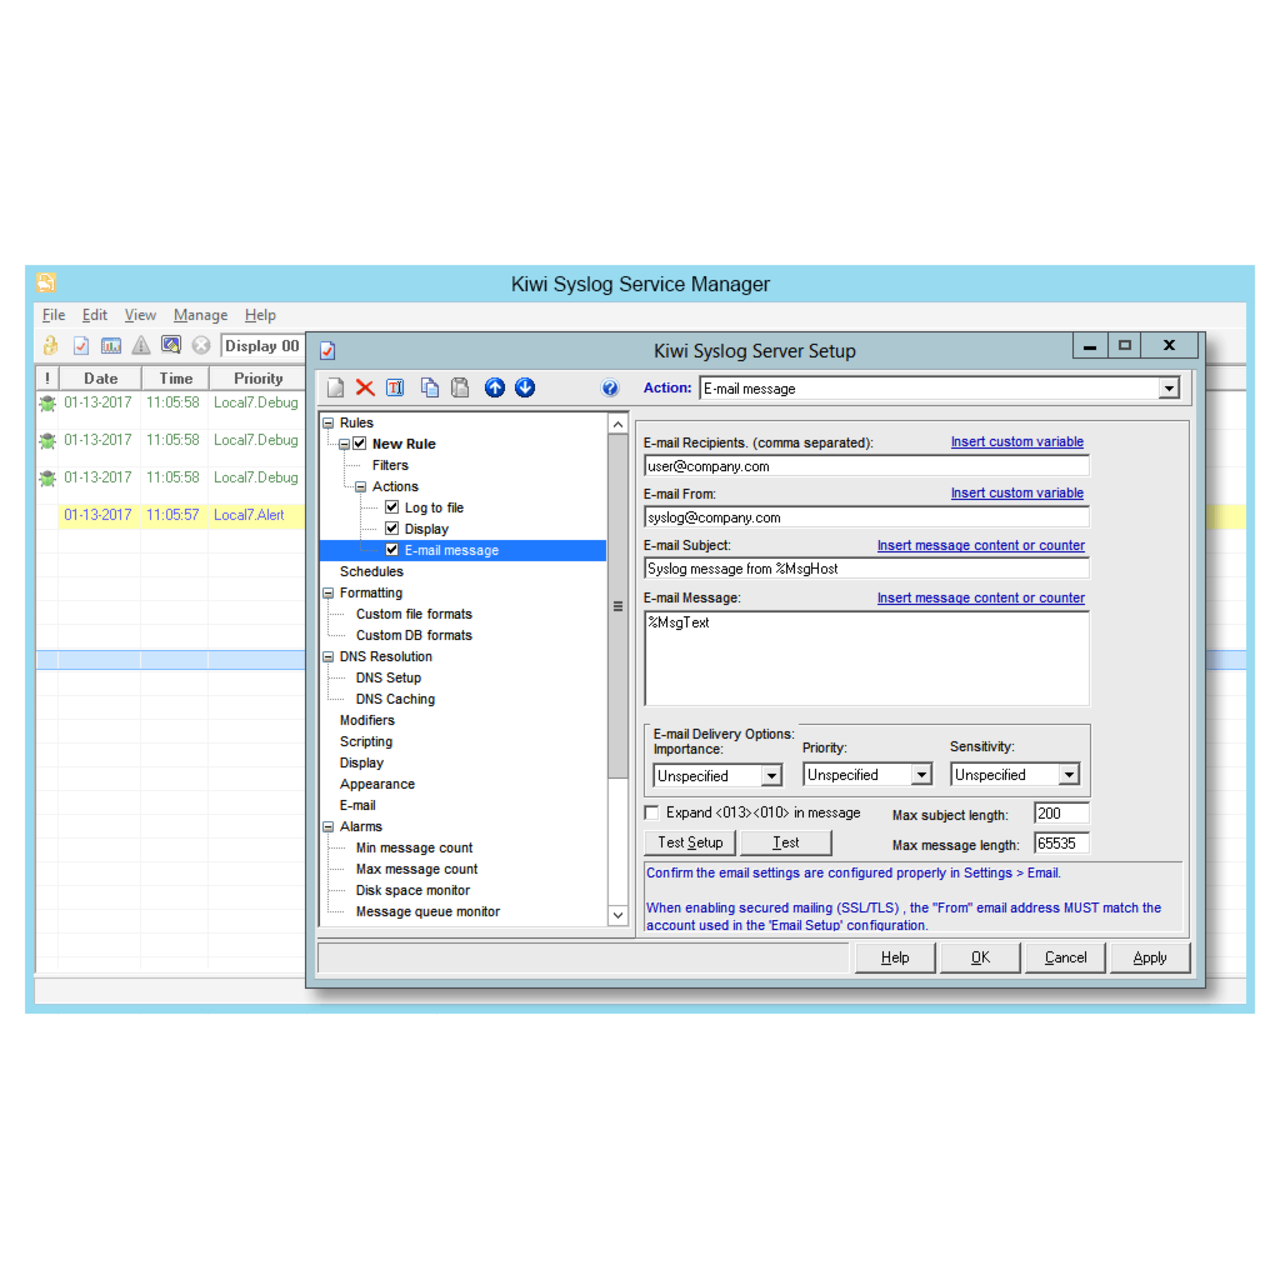Delete selected item using the red X icon
This screenshot has width=1280, height=1280.
point(364,387)
